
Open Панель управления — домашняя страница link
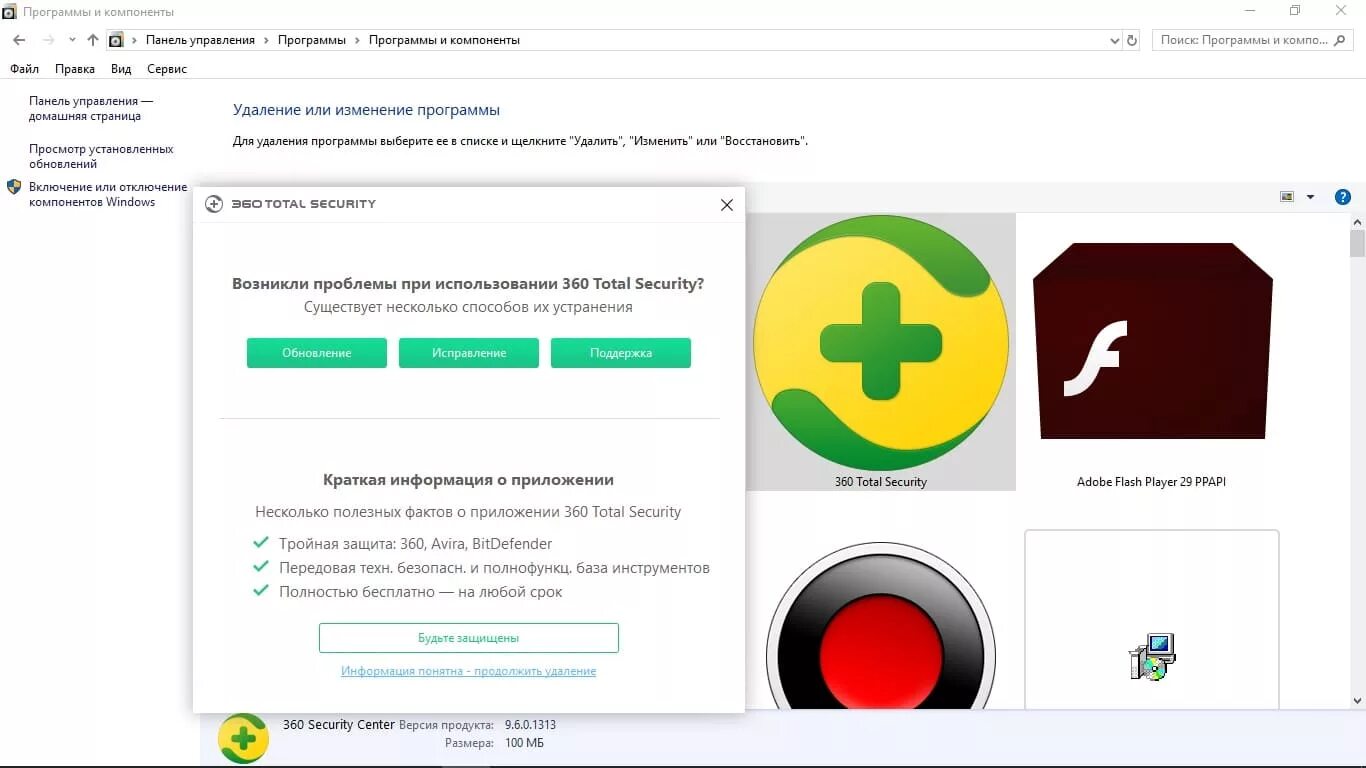tap(91, 108)
